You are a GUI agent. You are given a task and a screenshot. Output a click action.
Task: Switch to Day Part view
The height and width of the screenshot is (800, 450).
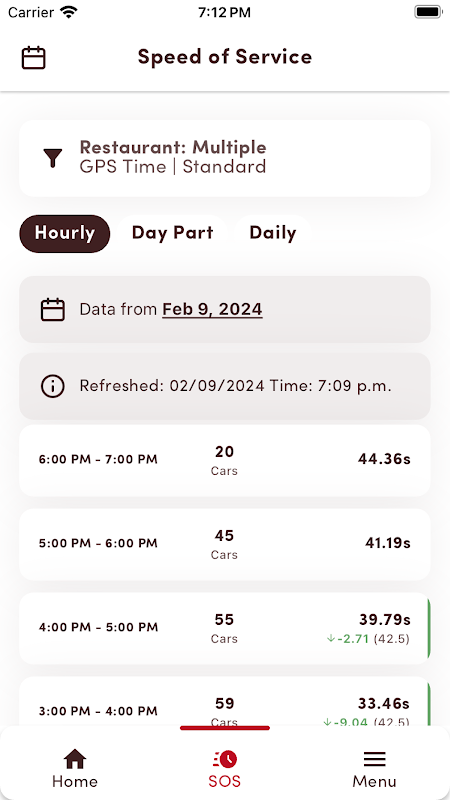pyautogui.click(x=172, y=234)
